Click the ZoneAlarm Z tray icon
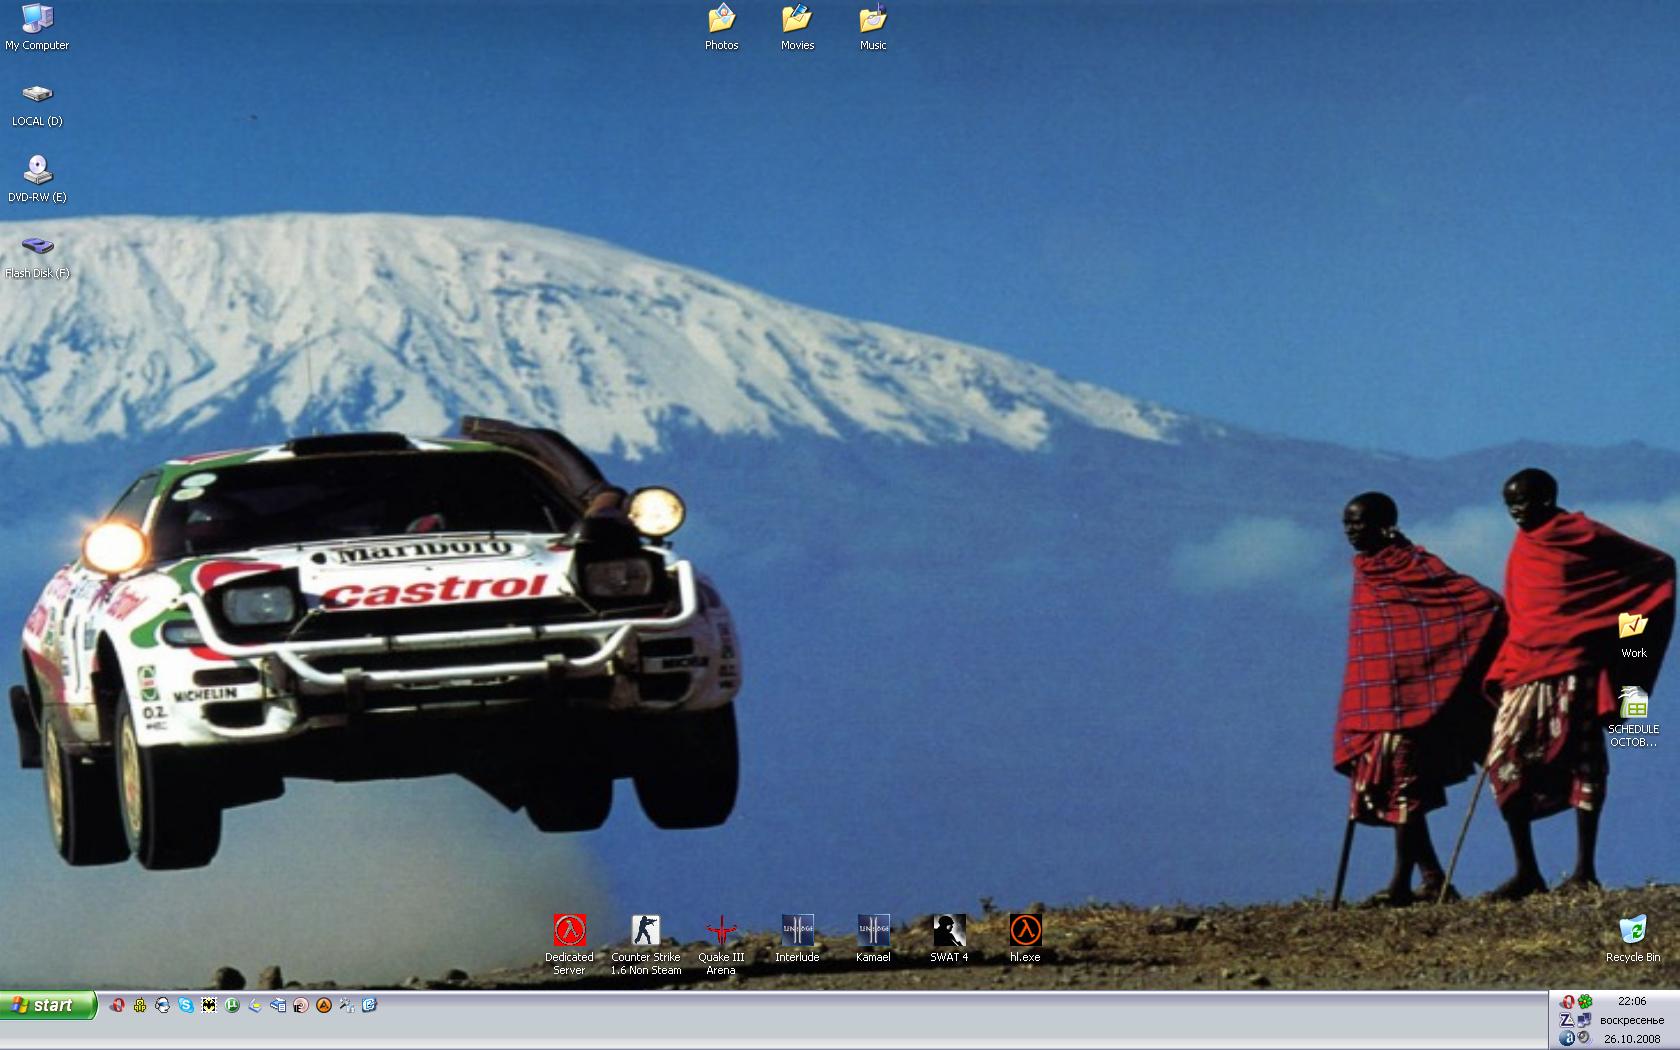1680x1050 pixels. [x=1567, y=1020]
